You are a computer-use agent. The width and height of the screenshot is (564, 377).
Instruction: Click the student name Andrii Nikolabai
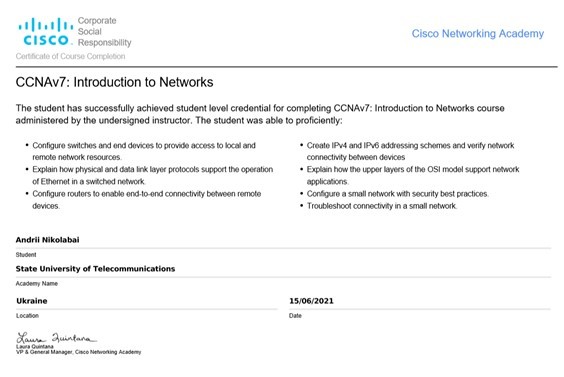click(47, 240)
